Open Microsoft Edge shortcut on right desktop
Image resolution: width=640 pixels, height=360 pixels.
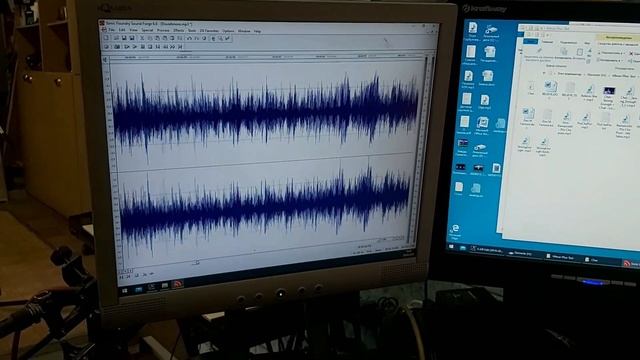pos(455,231)
